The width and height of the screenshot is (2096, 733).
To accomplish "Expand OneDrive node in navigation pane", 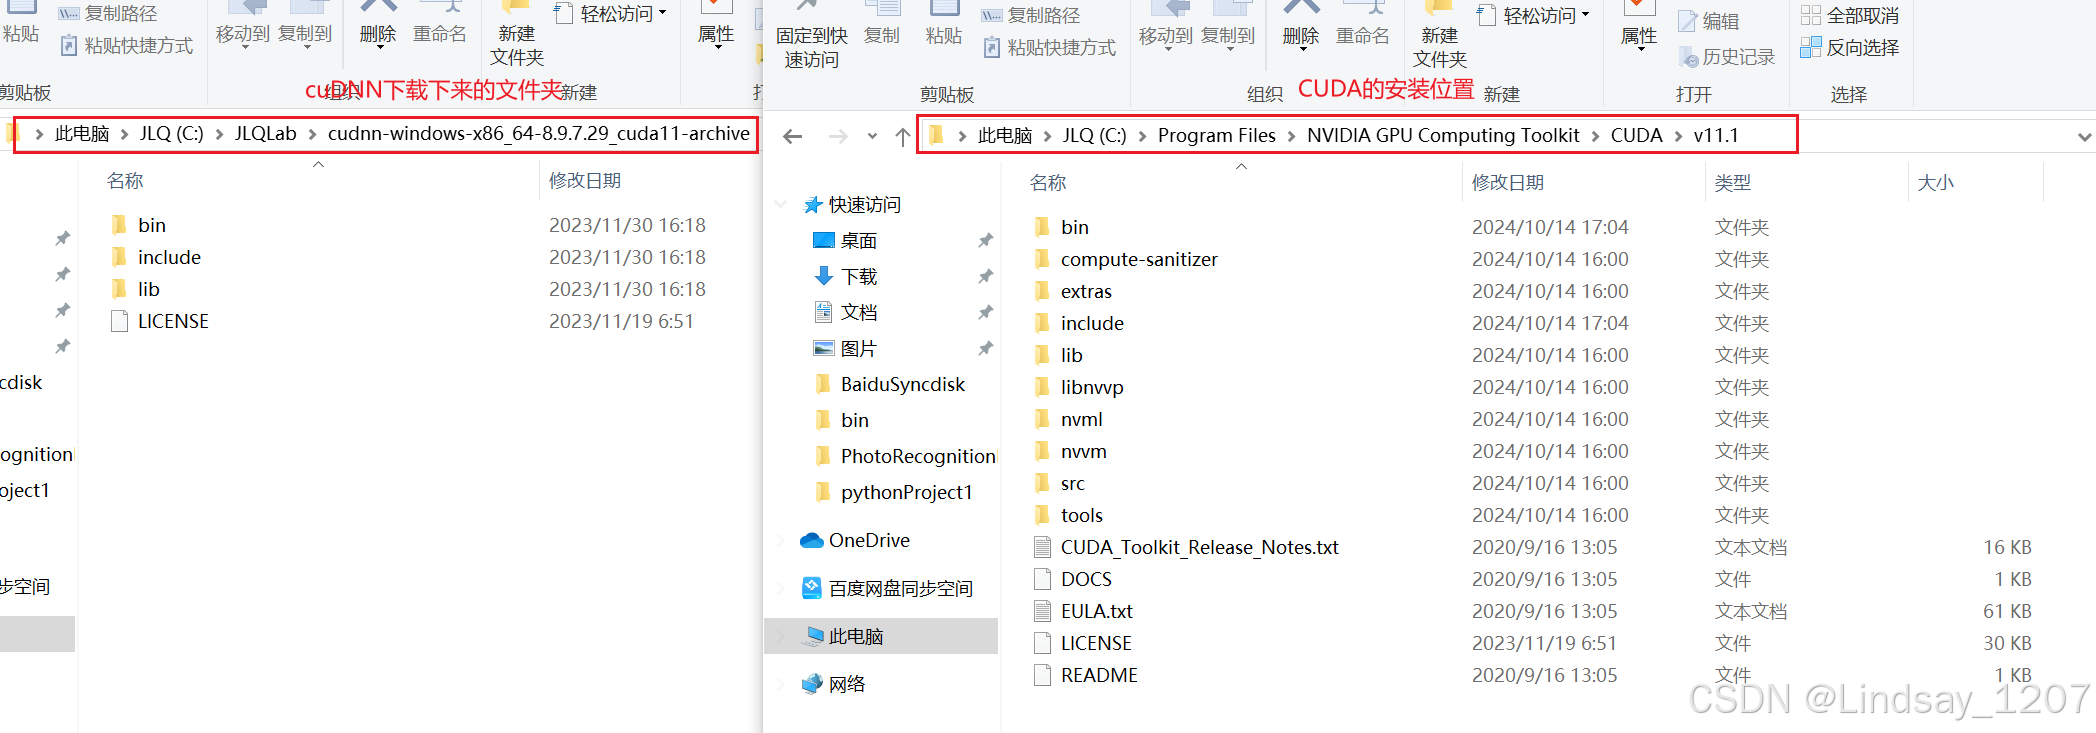I will [x=781, y=541].
